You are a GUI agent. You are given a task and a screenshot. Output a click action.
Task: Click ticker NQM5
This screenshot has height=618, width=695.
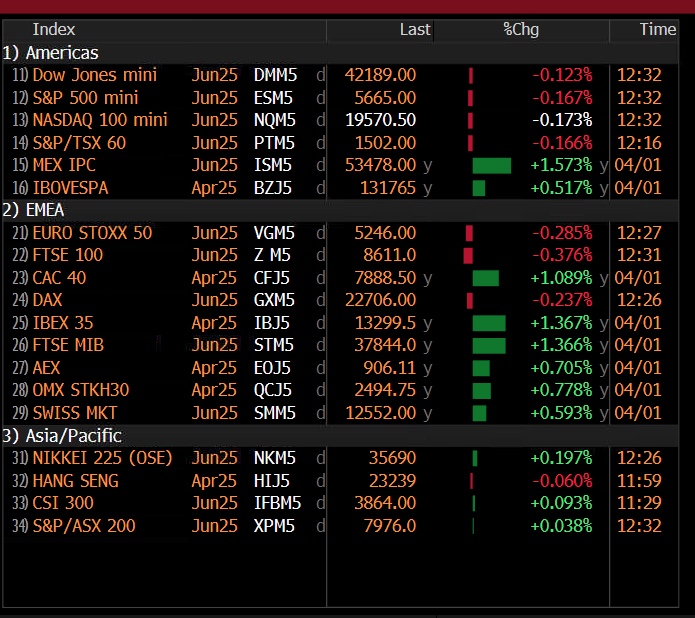coord(274,120)
